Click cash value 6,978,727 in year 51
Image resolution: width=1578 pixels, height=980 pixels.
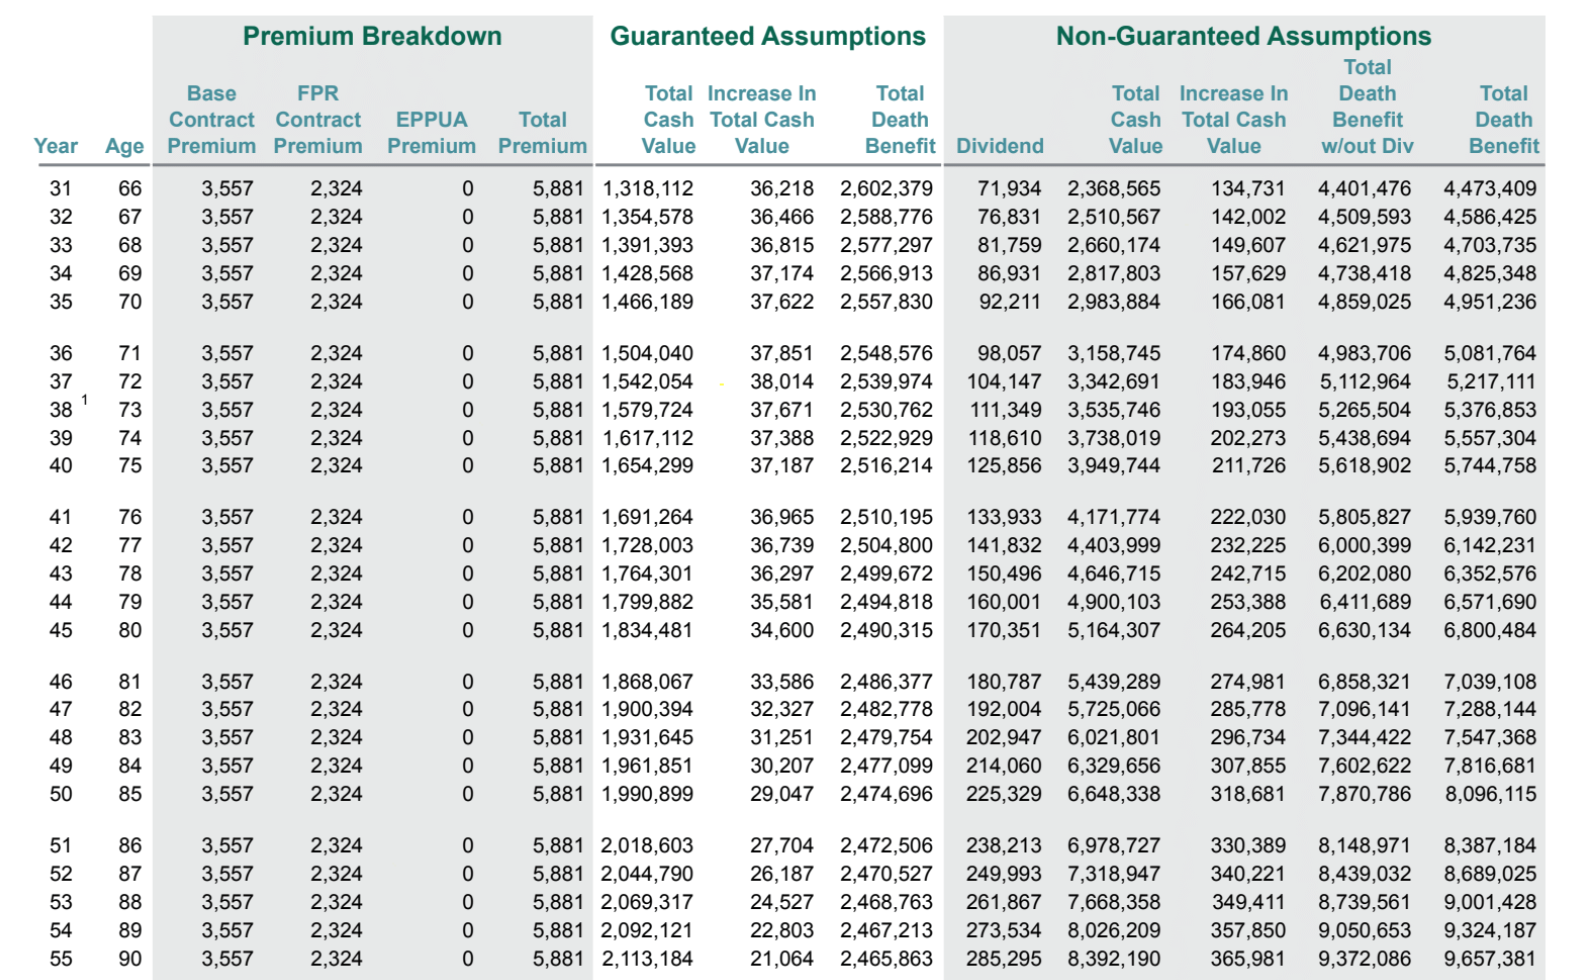pyautogui.click(x=1114, y=846)
